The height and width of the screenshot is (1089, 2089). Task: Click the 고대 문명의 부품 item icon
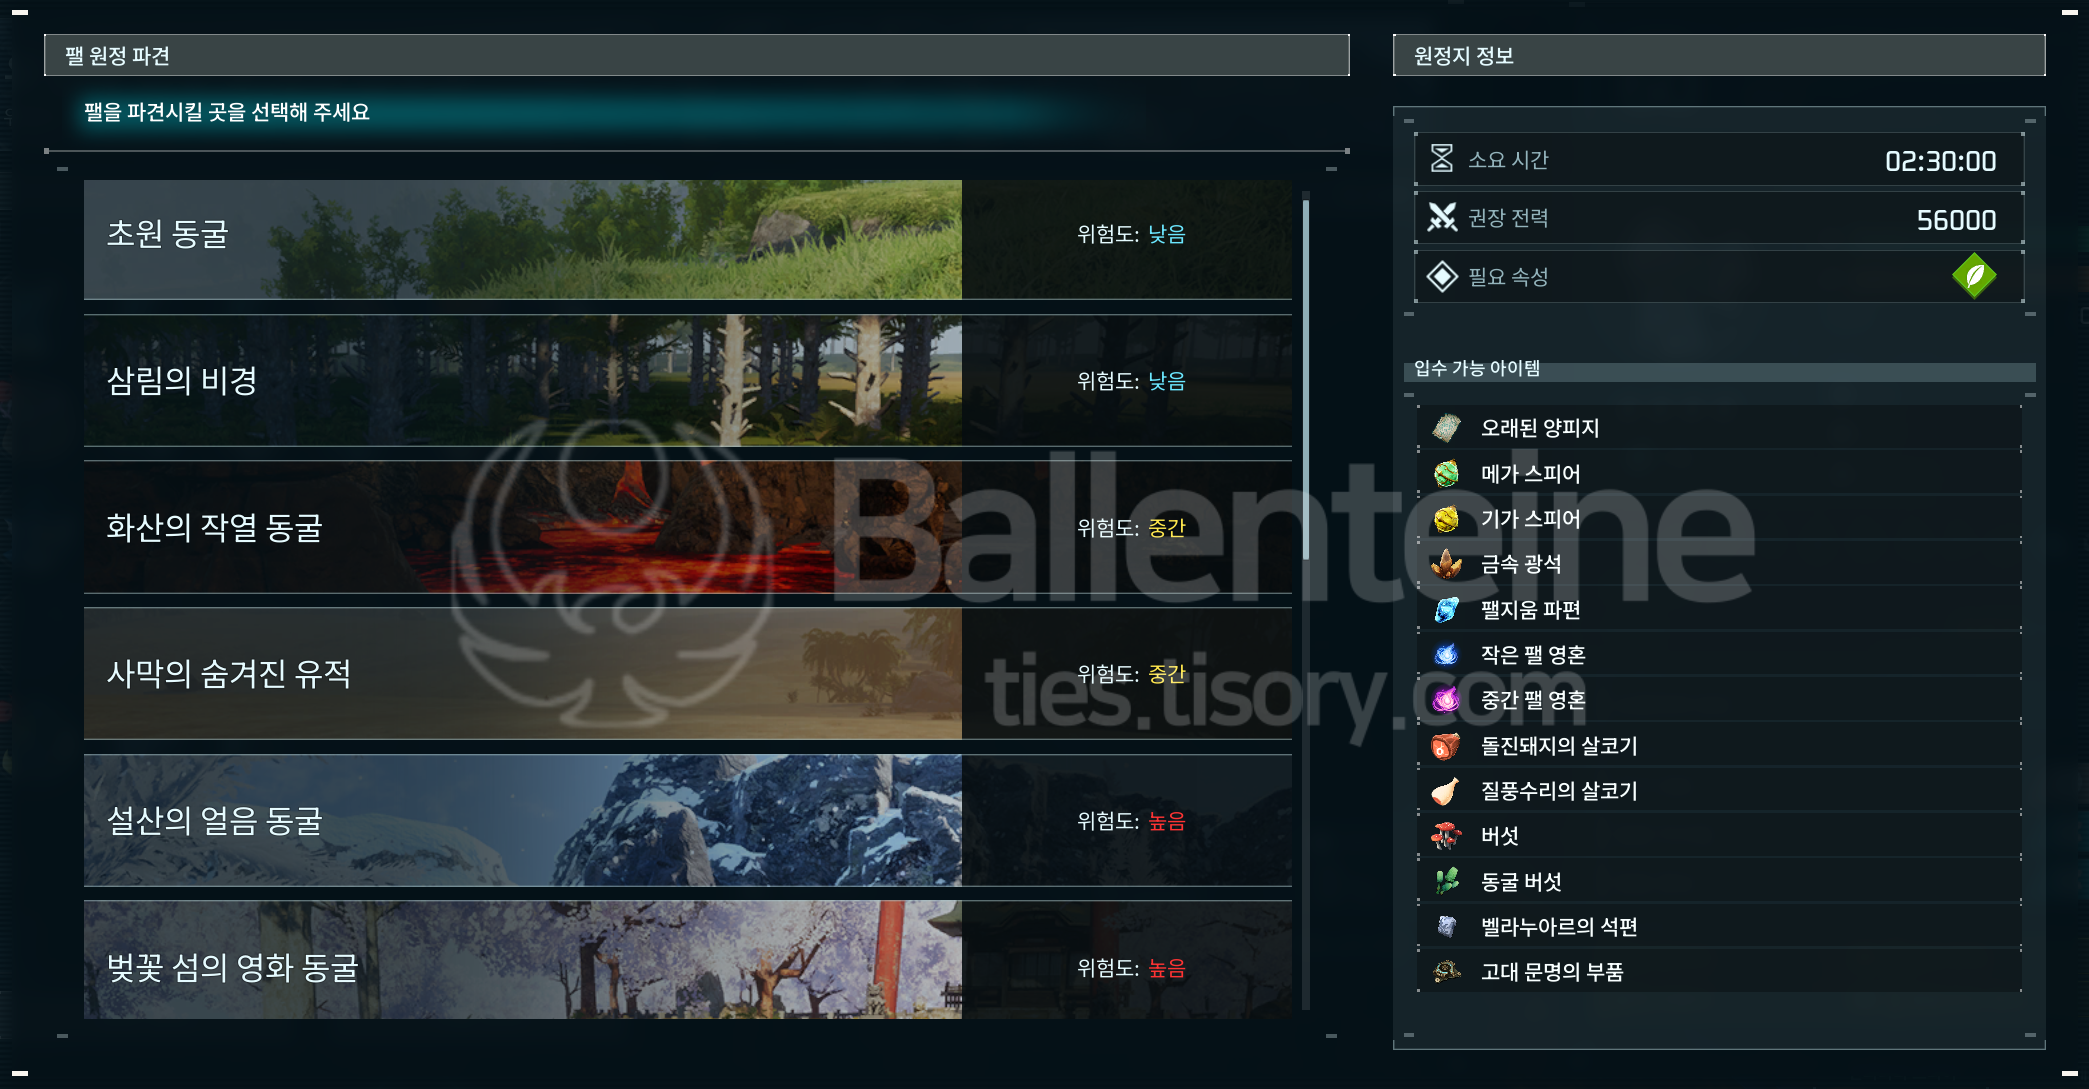click(x=1446, y=972)
